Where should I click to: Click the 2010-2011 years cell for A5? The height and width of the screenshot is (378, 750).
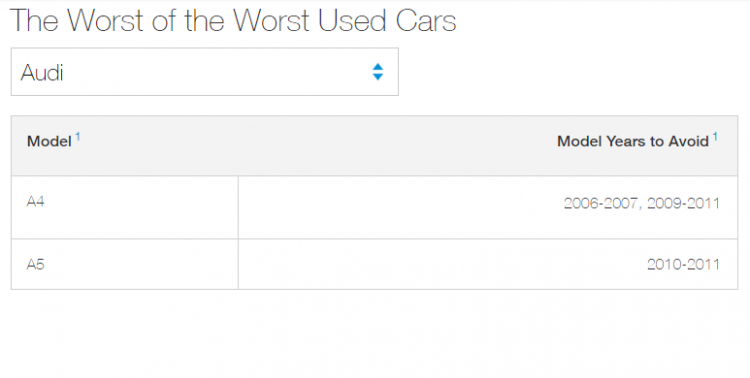click(683, 264)
